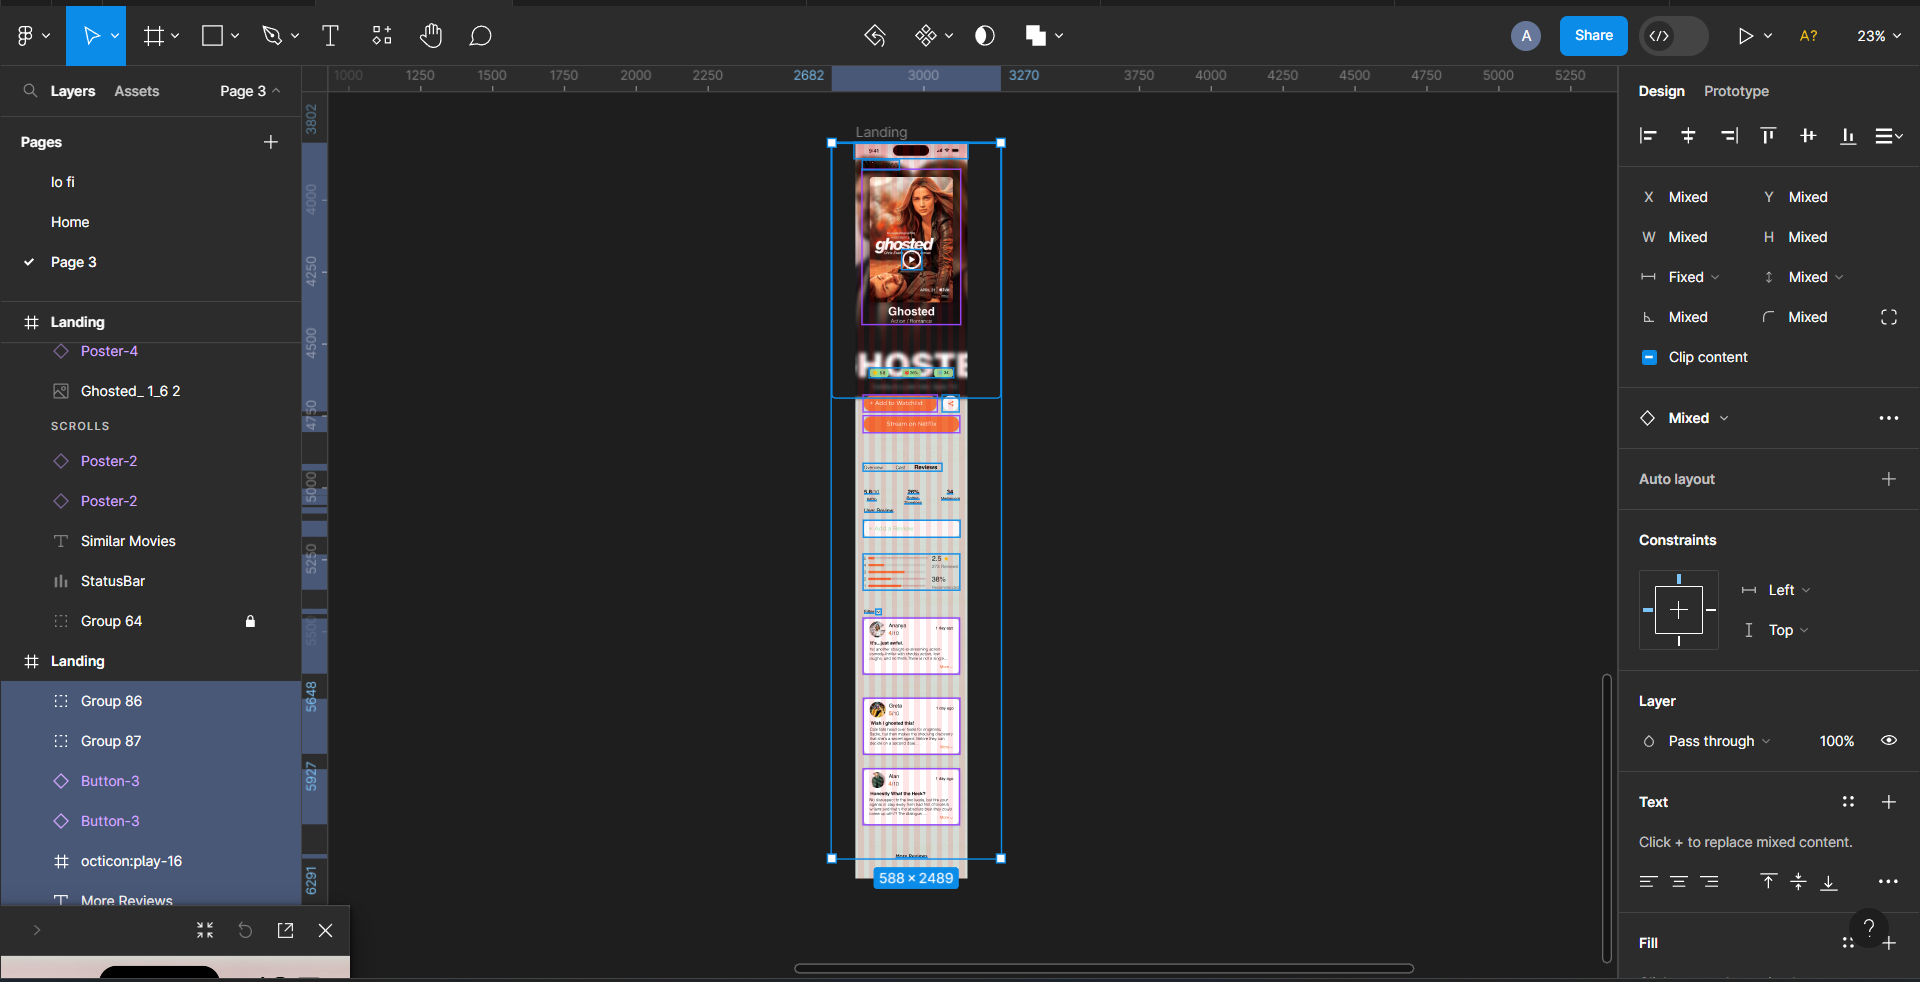
Task: Collapse the bottom-left preview panel
Action: pos(205,930)
